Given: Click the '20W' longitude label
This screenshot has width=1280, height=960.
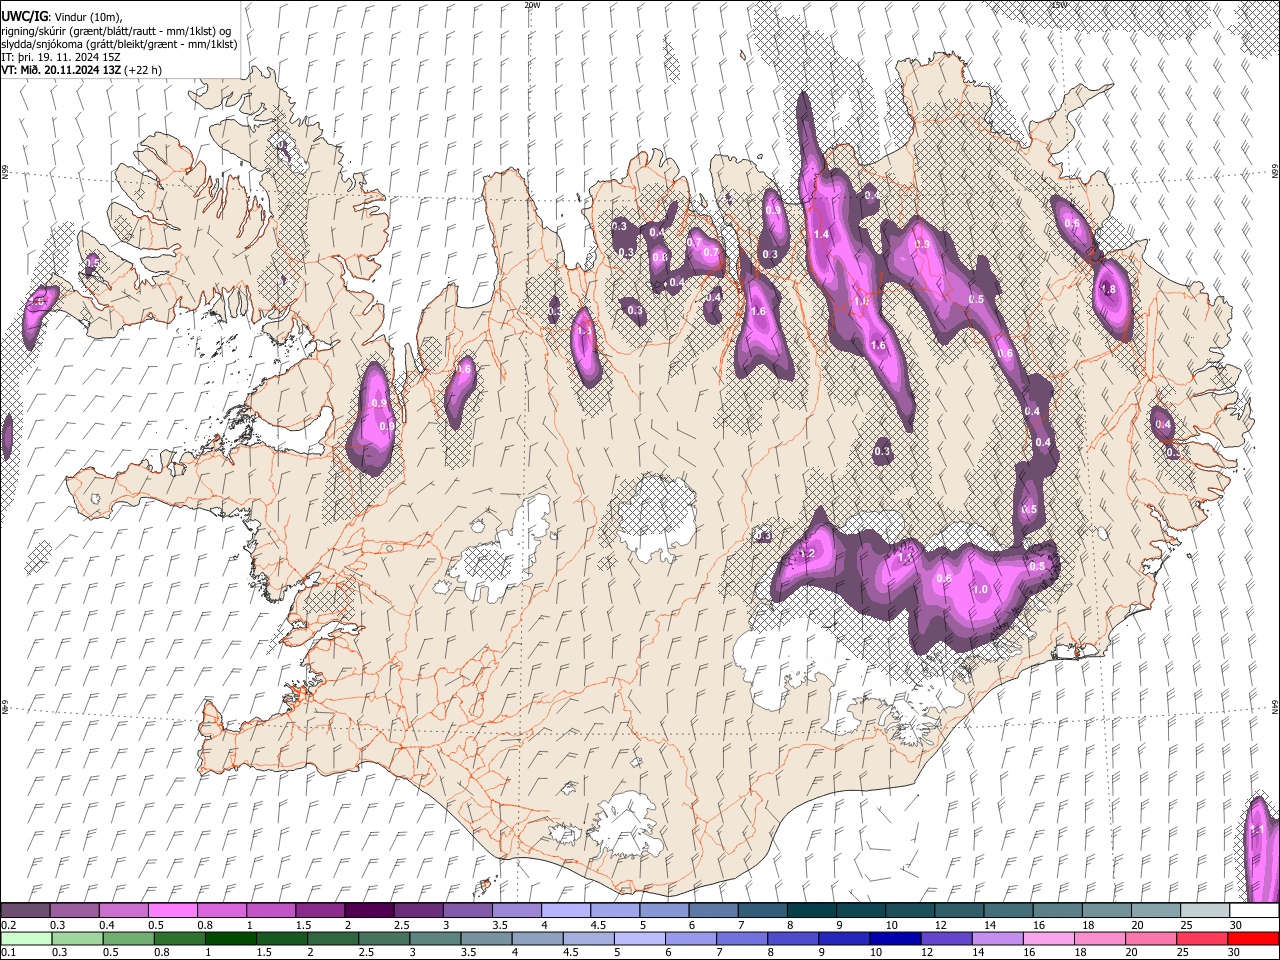Looking at the screenshot, I should tap(532, 5).
